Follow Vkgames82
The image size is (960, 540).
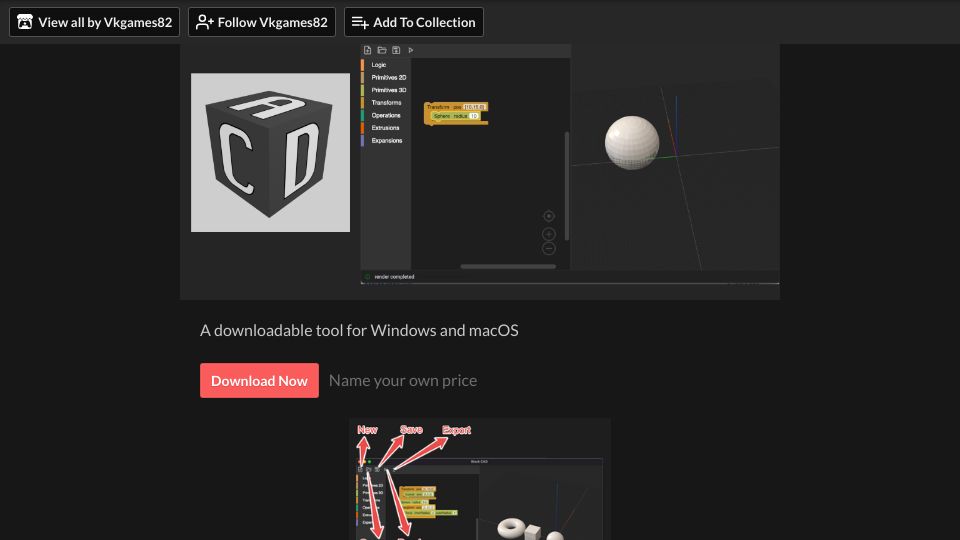click(x=261, y=22)
